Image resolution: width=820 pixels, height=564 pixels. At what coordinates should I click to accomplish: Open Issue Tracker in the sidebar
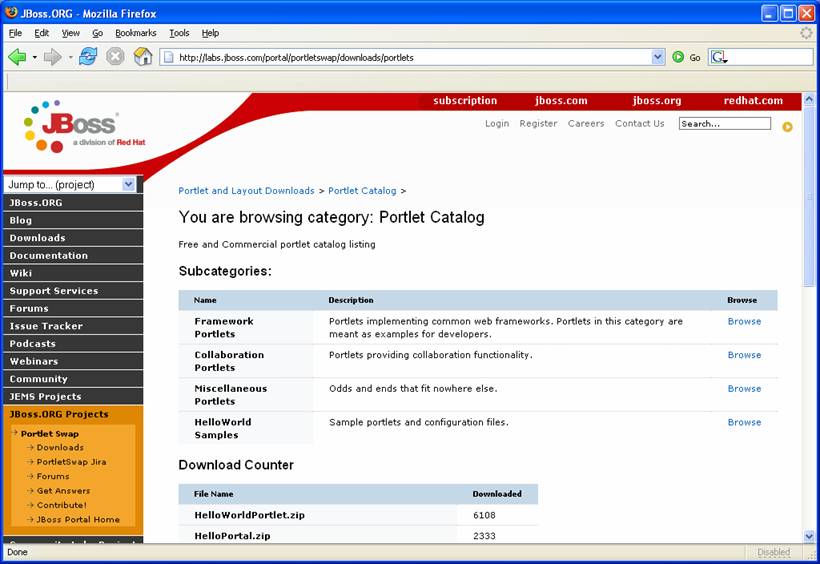click(x=73, y=326)
